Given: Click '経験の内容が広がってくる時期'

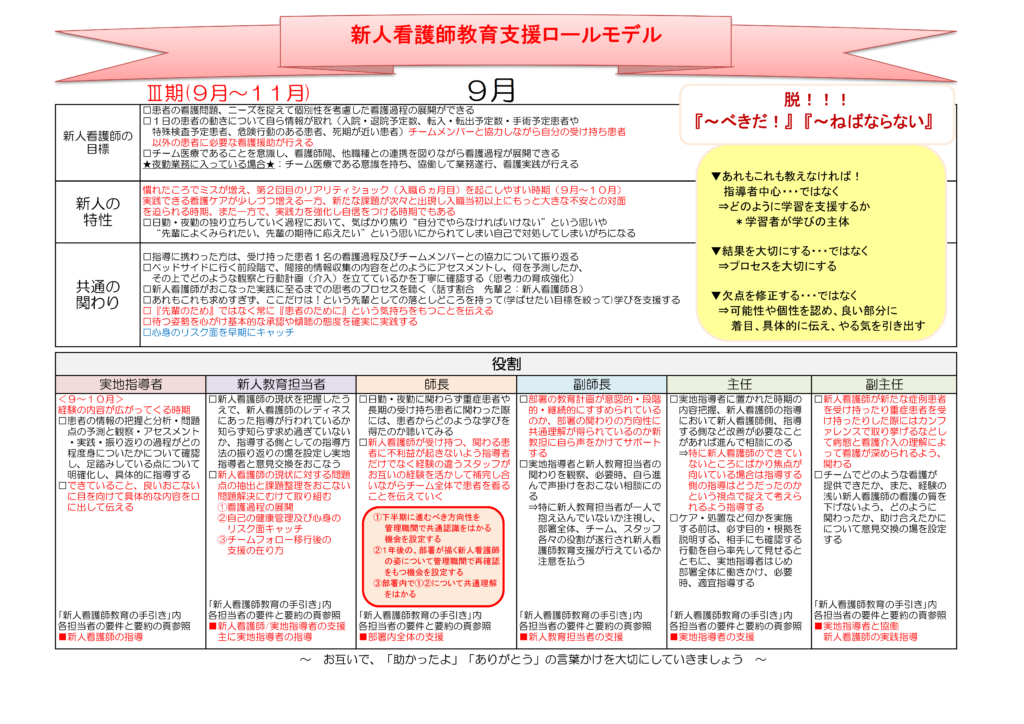Looking at the screenshot, I should (124, 410).
